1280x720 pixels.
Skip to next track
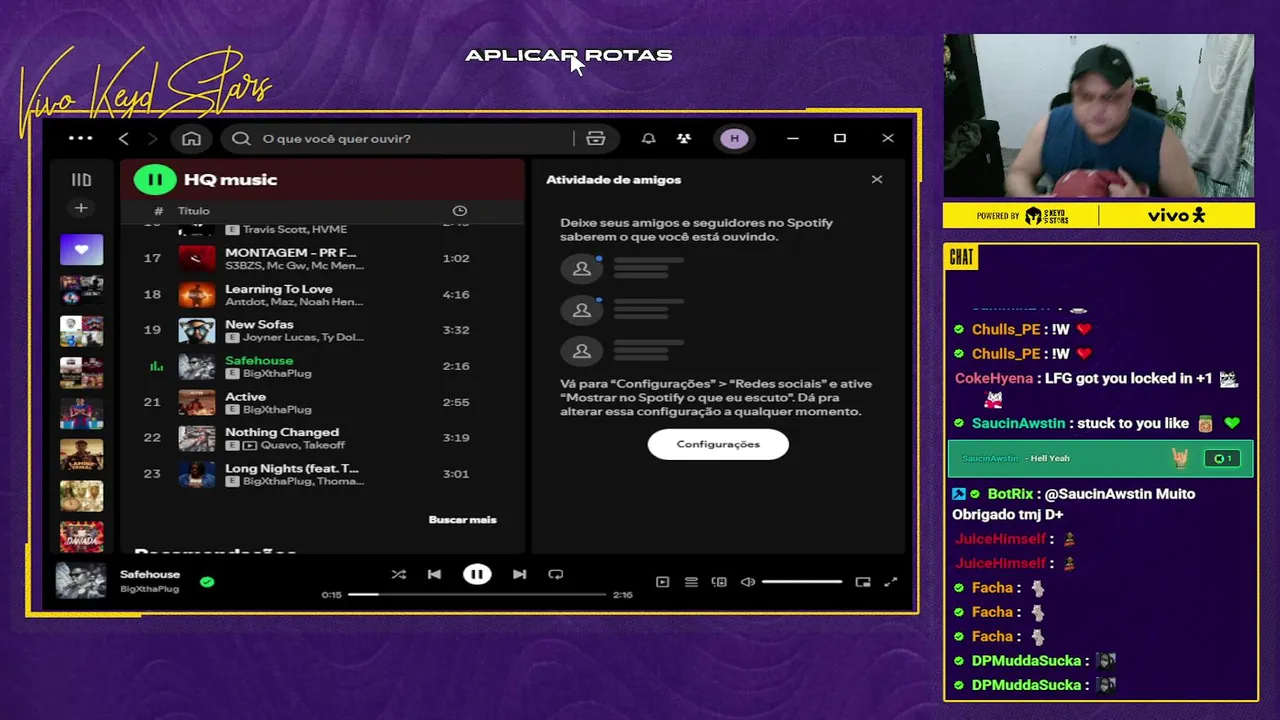519,574
